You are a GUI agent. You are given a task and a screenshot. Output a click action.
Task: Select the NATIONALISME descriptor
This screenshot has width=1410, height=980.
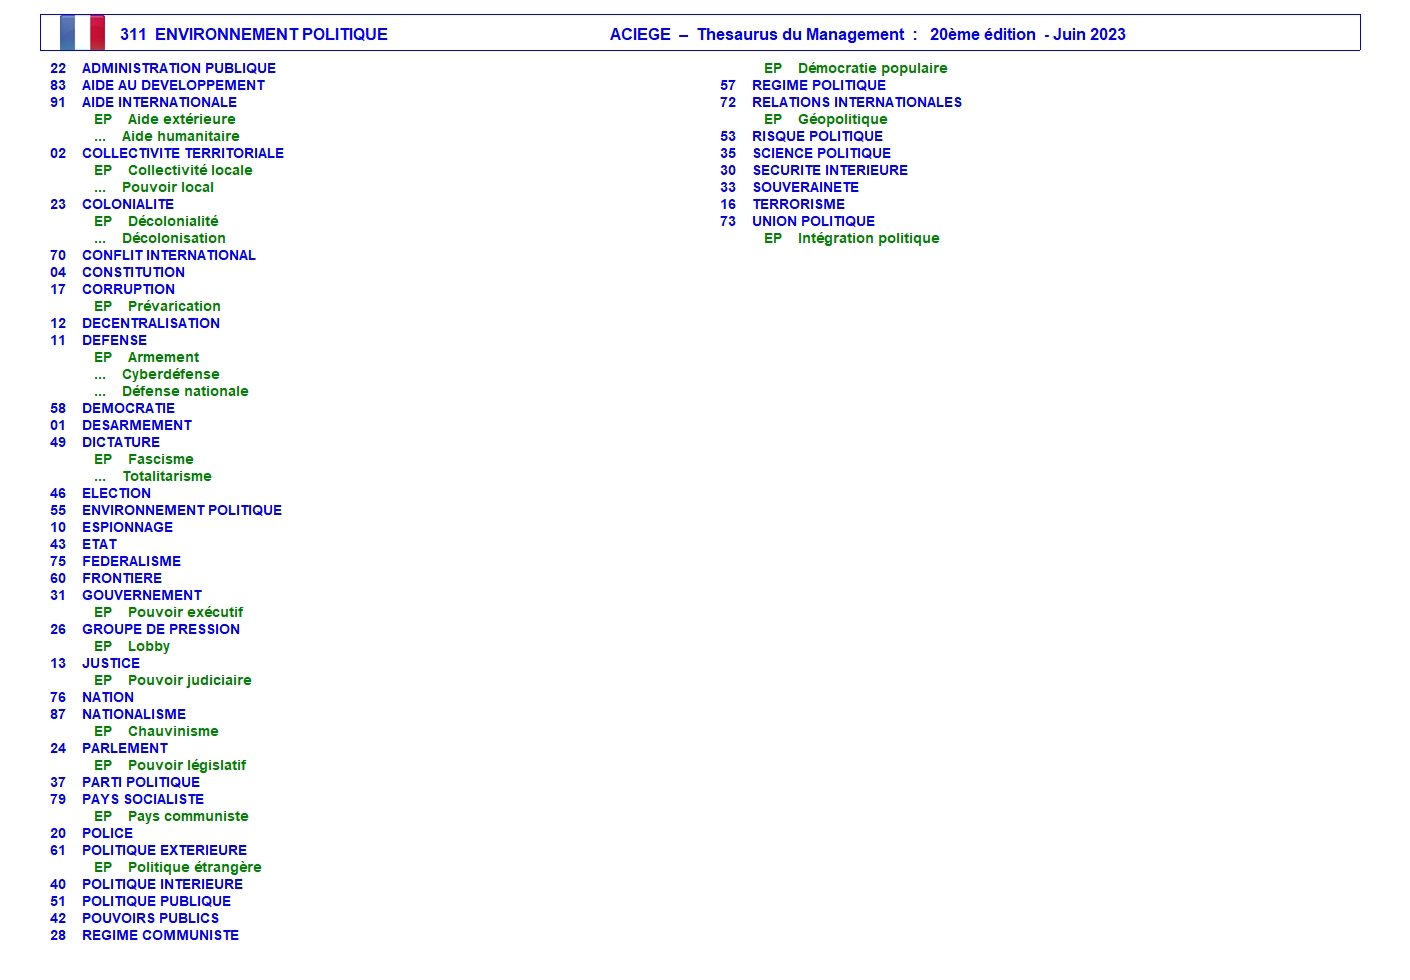133,714
